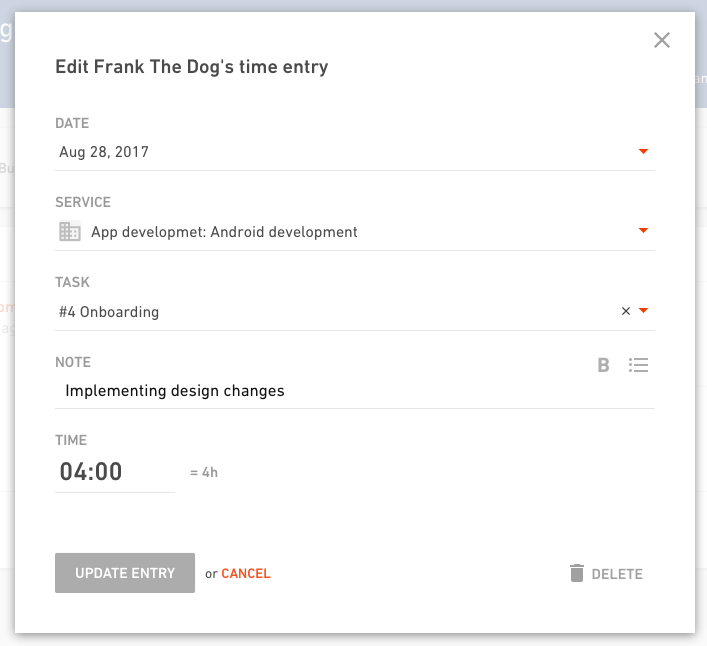Open the date picker dropdown arrow
Viewport: 707px width, 646px height.
(644, 152)
